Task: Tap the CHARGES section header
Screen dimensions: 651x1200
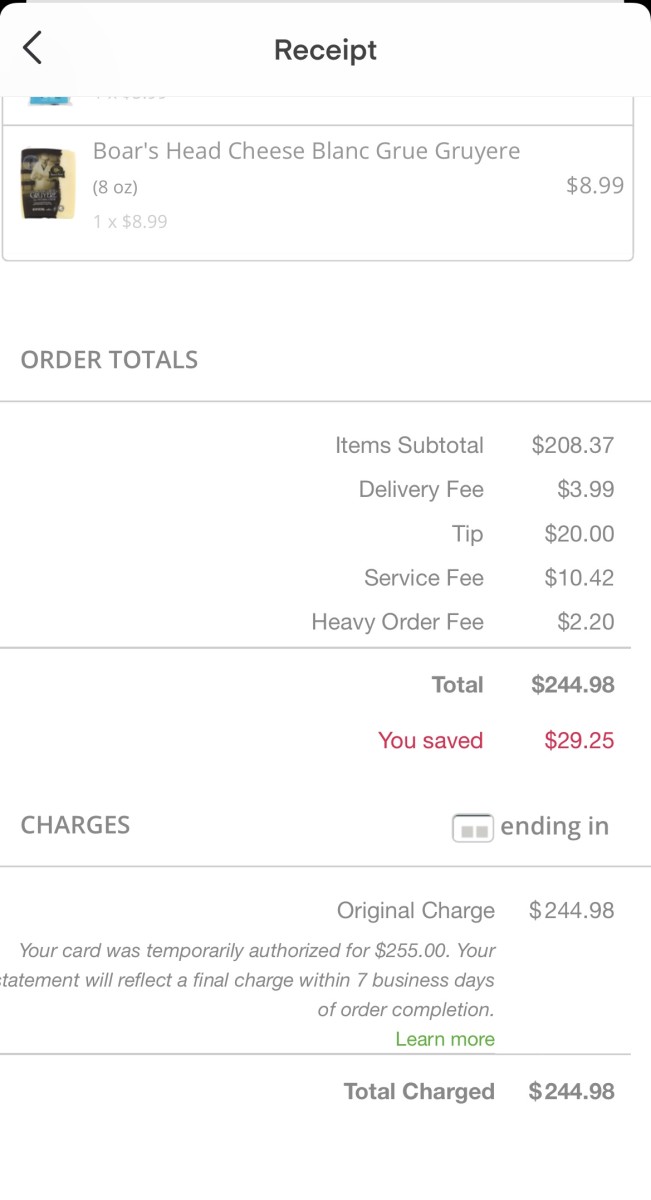Action: point(76,825)
